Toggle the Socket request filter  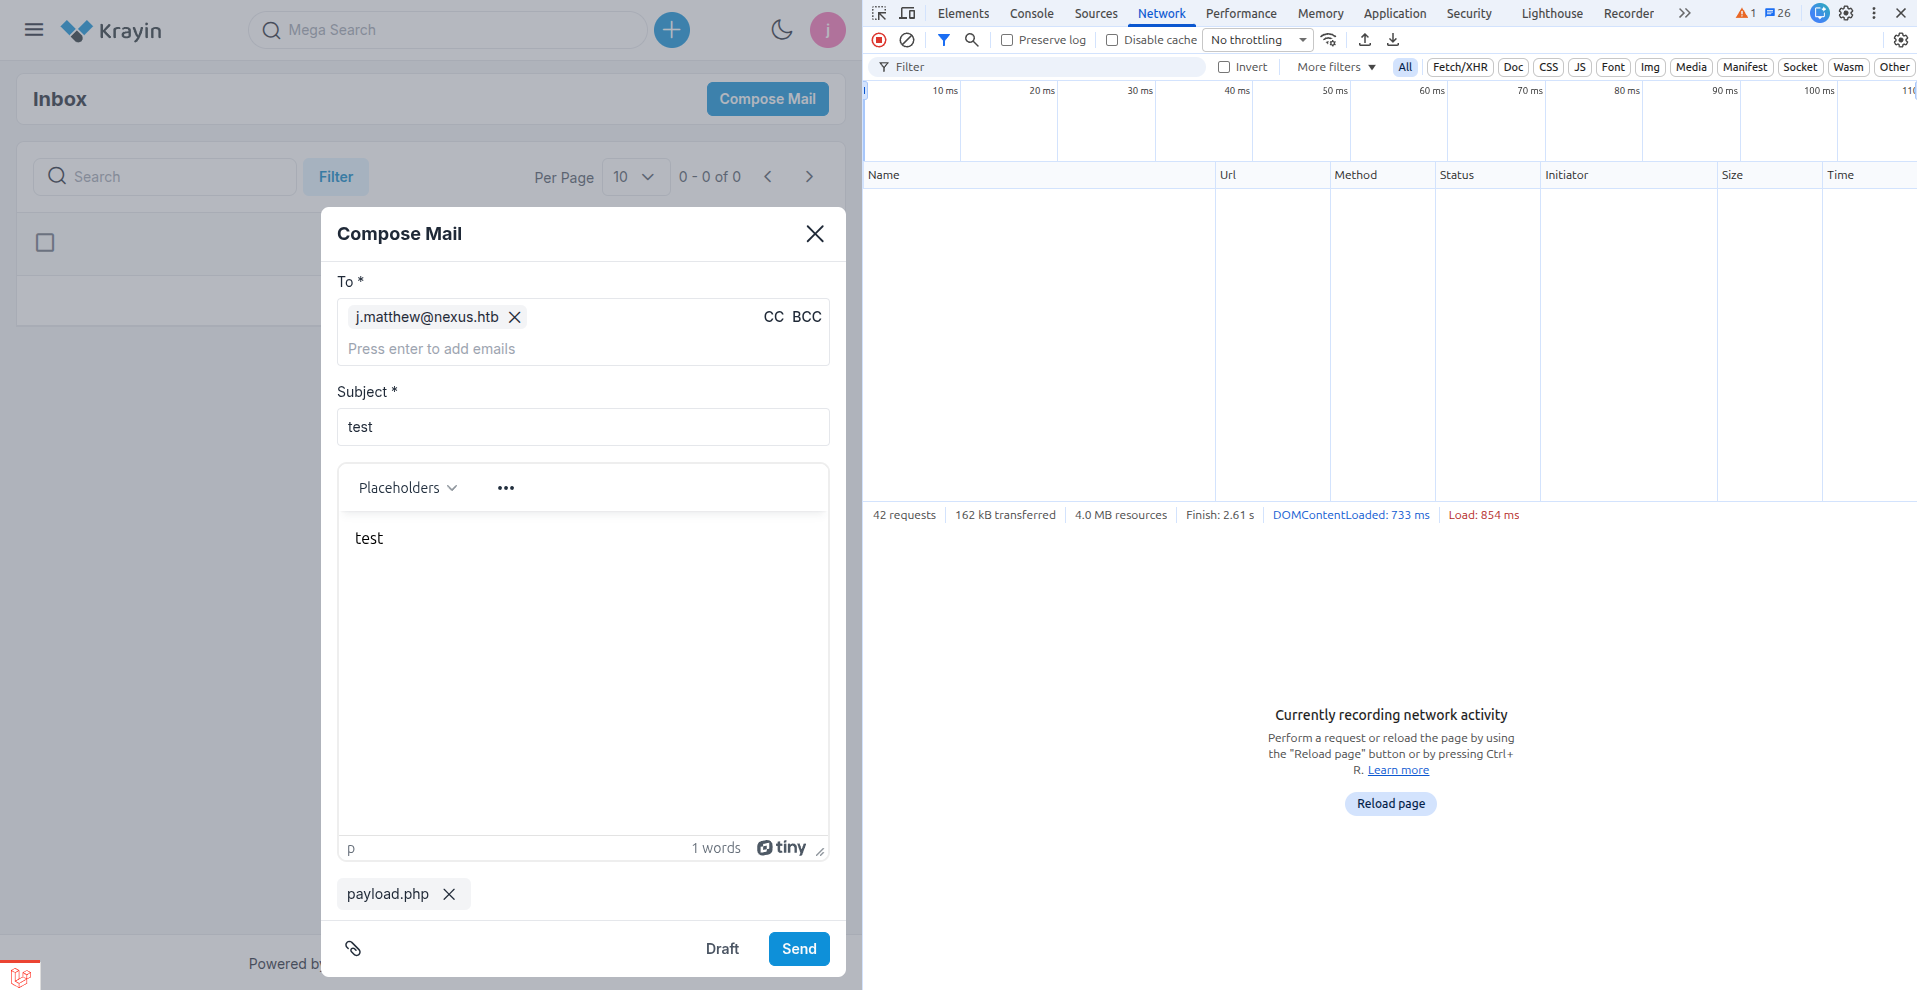(1800, 67)
